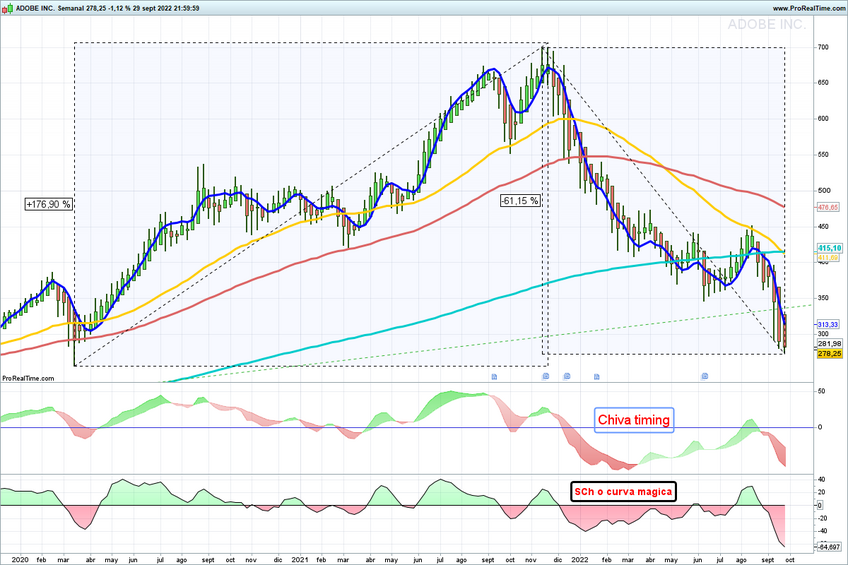Click the 700 price axis label
This screenshot has height=565, width=848.
pos(823,48)
